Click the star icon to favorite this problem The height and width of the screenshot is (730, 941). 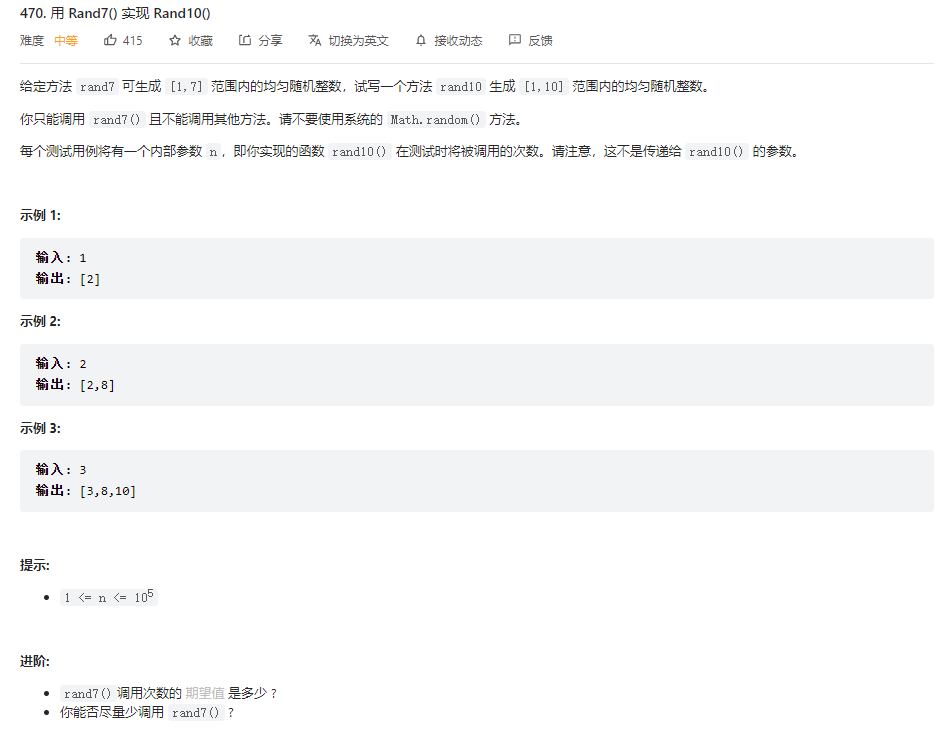[x=175, y=40]
